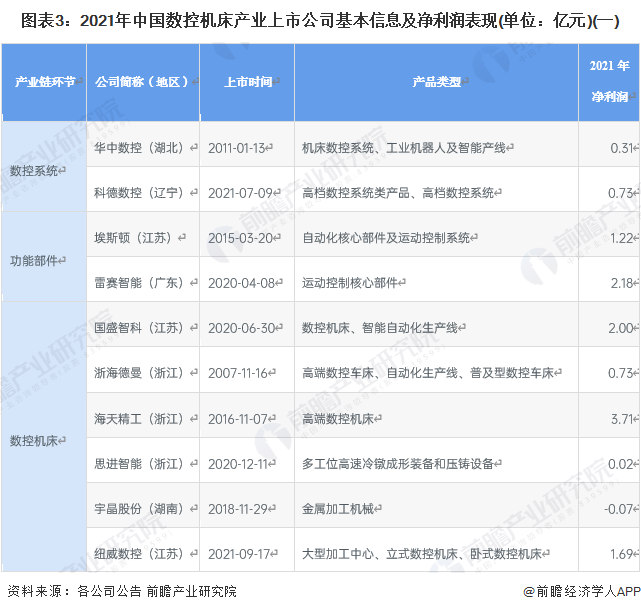Viewport: 641px width, 612px height.
Task: Select product text 高档数控系统类产品、高档数控系统
Action: [x=398, y=193]
